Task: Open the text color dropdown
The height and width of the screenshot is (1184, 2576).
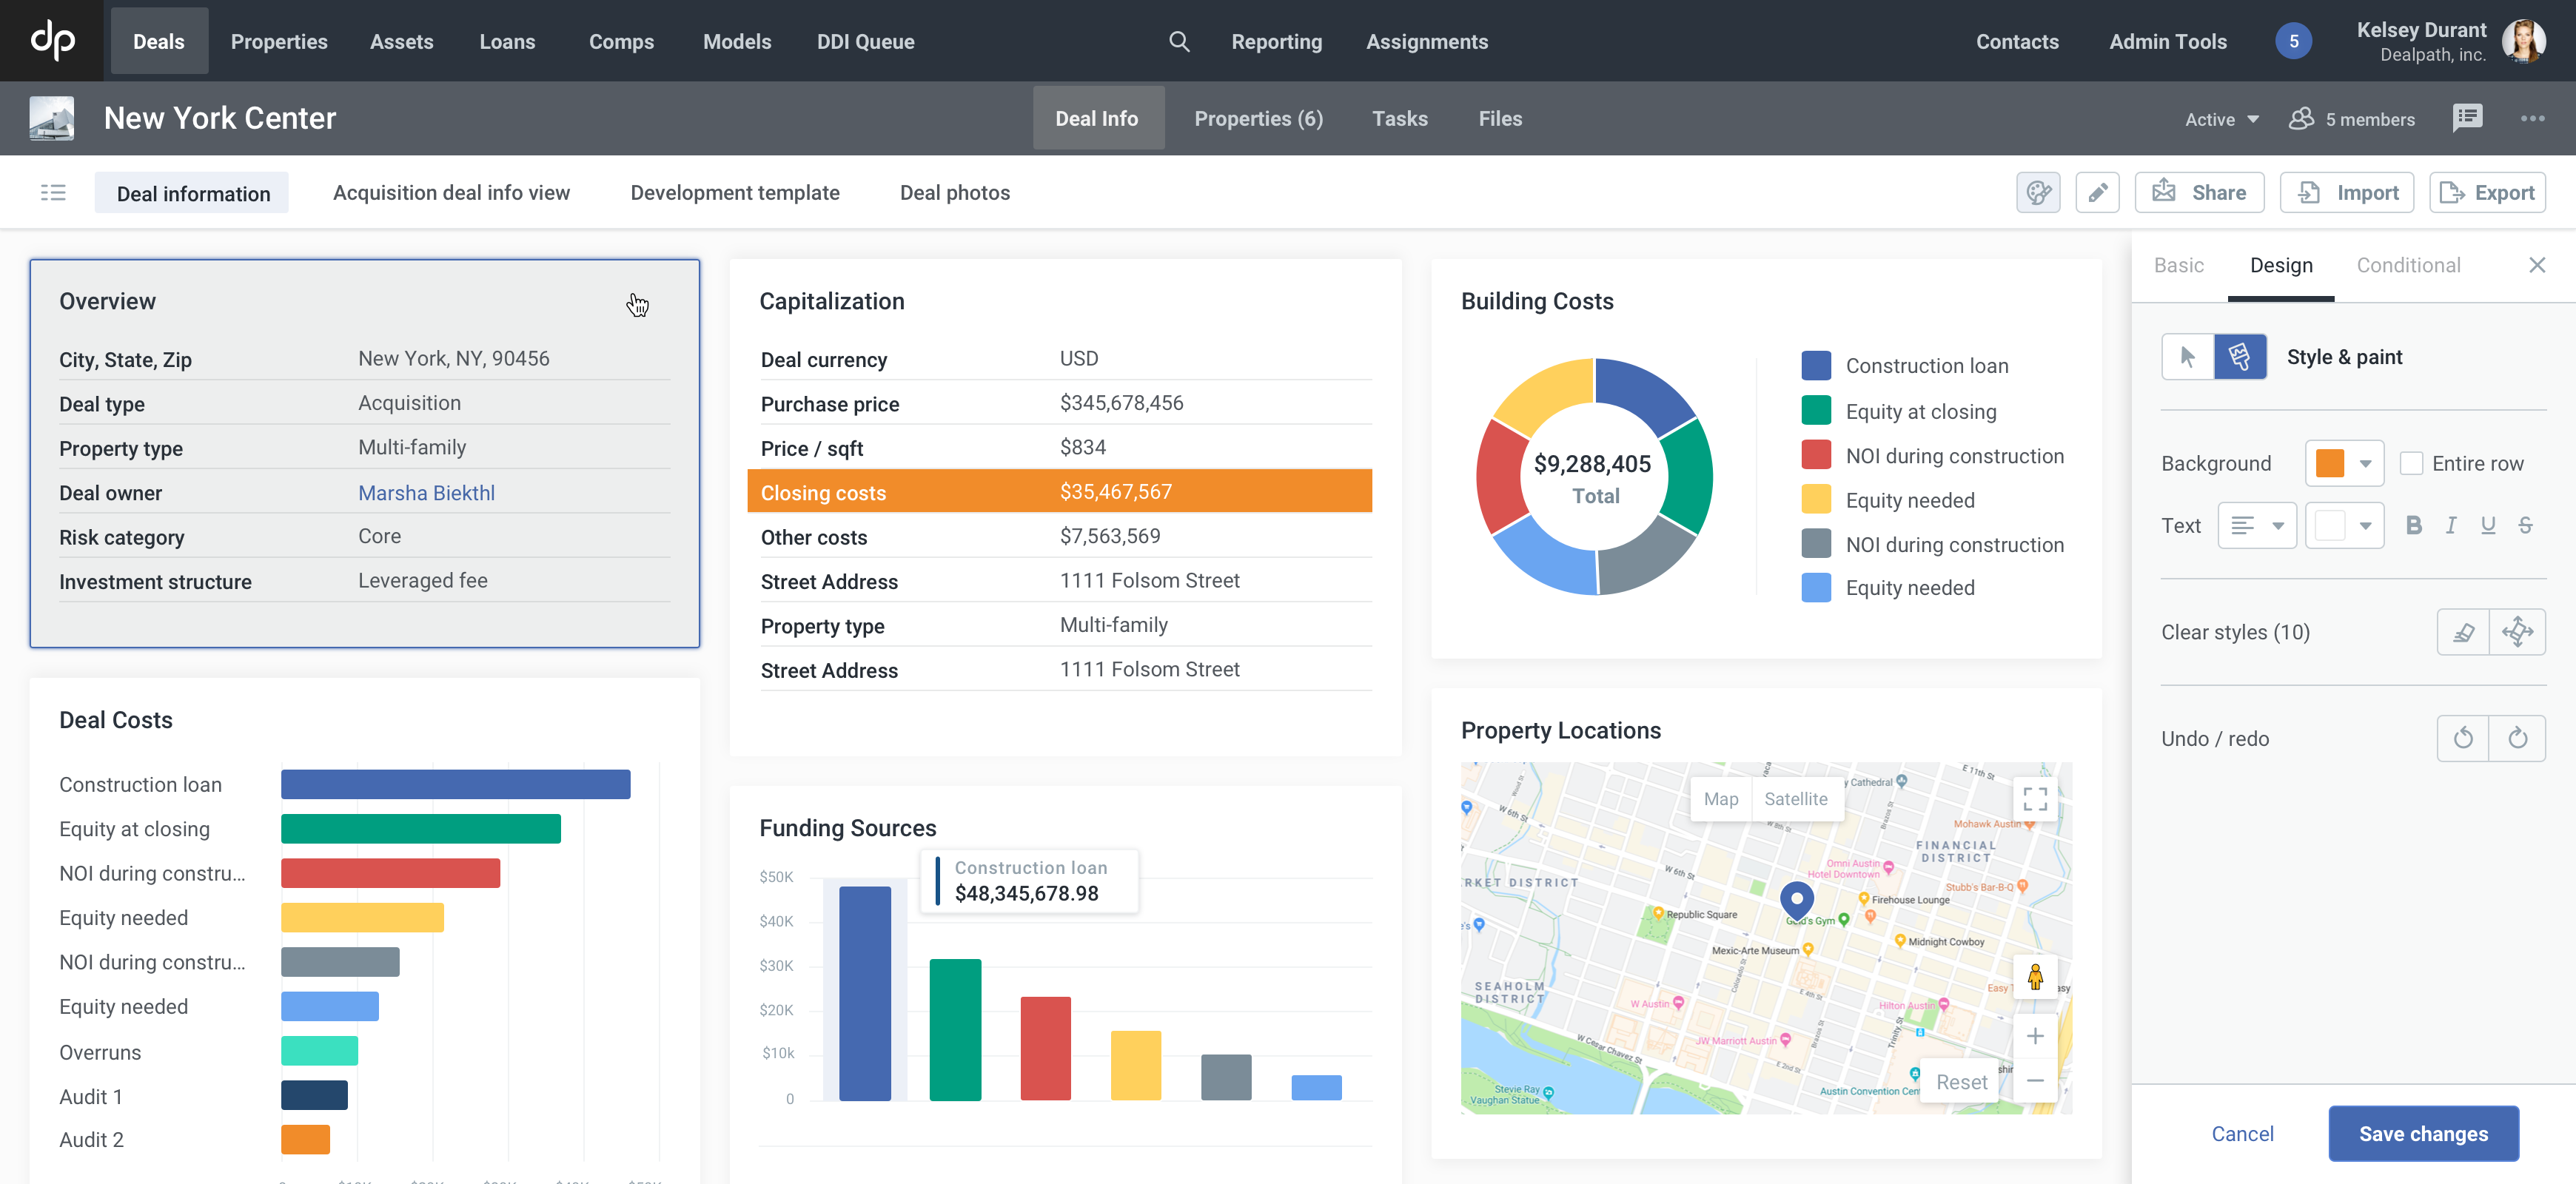Action: pyautogui.click(x=2344, y=526)
